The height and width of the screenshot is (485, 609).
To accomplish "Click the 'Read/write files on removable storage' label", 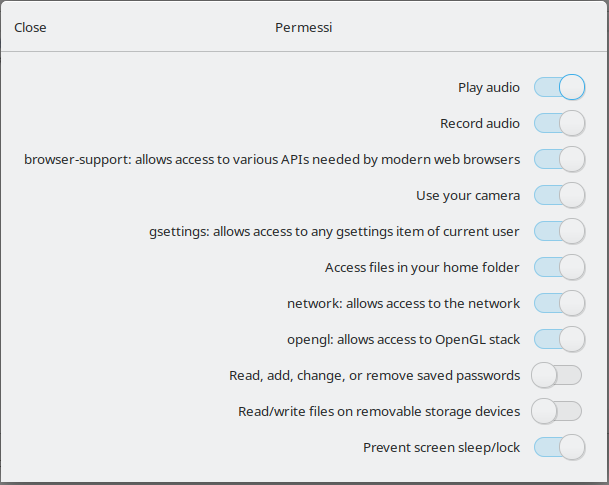I will click(379, 412).
